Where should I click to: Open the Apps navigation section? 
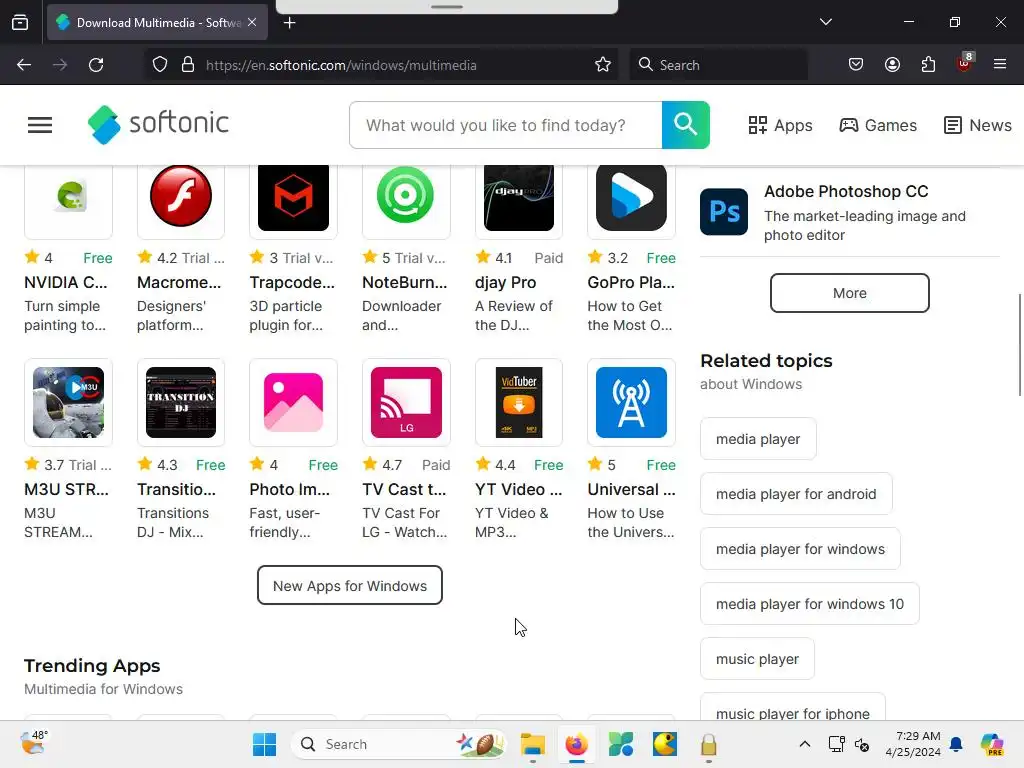pos(780,125)
